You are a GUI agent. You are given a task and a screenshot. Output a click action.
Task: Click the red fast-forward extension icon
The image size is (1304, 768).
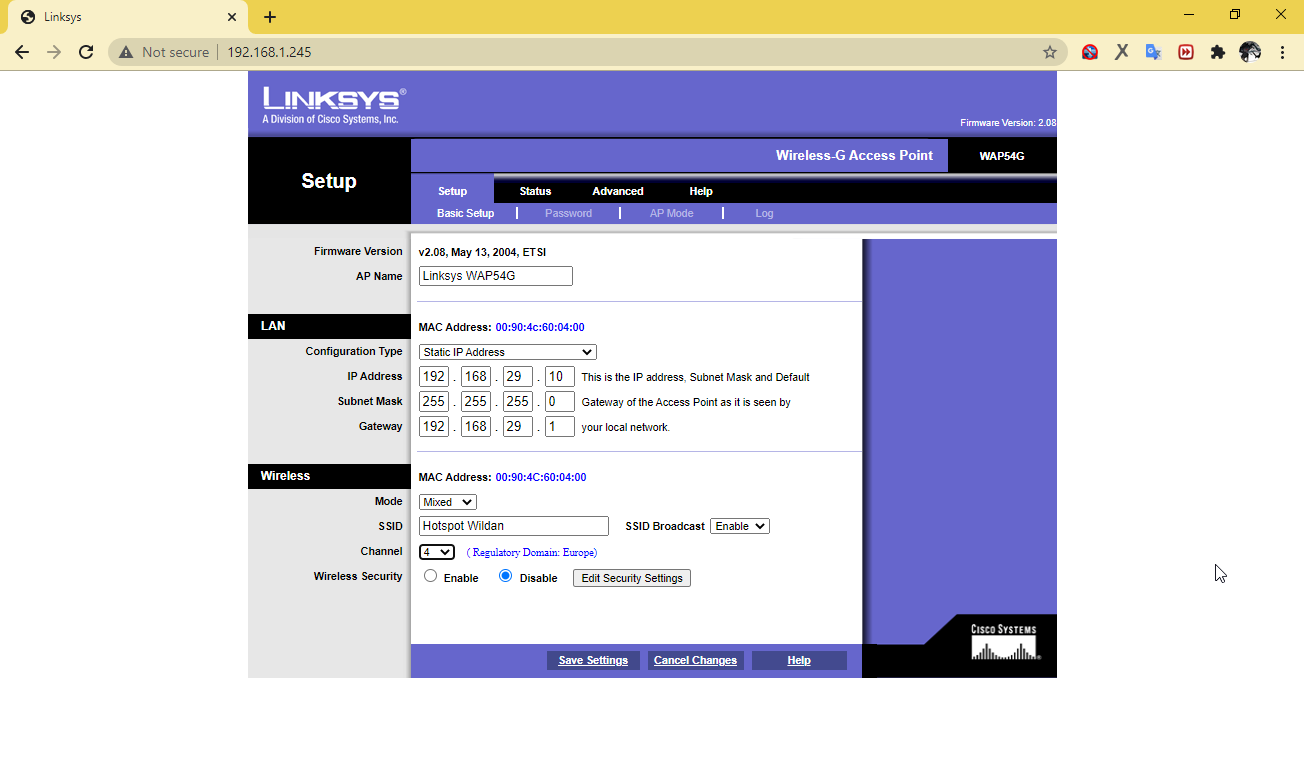[1186, 52]
